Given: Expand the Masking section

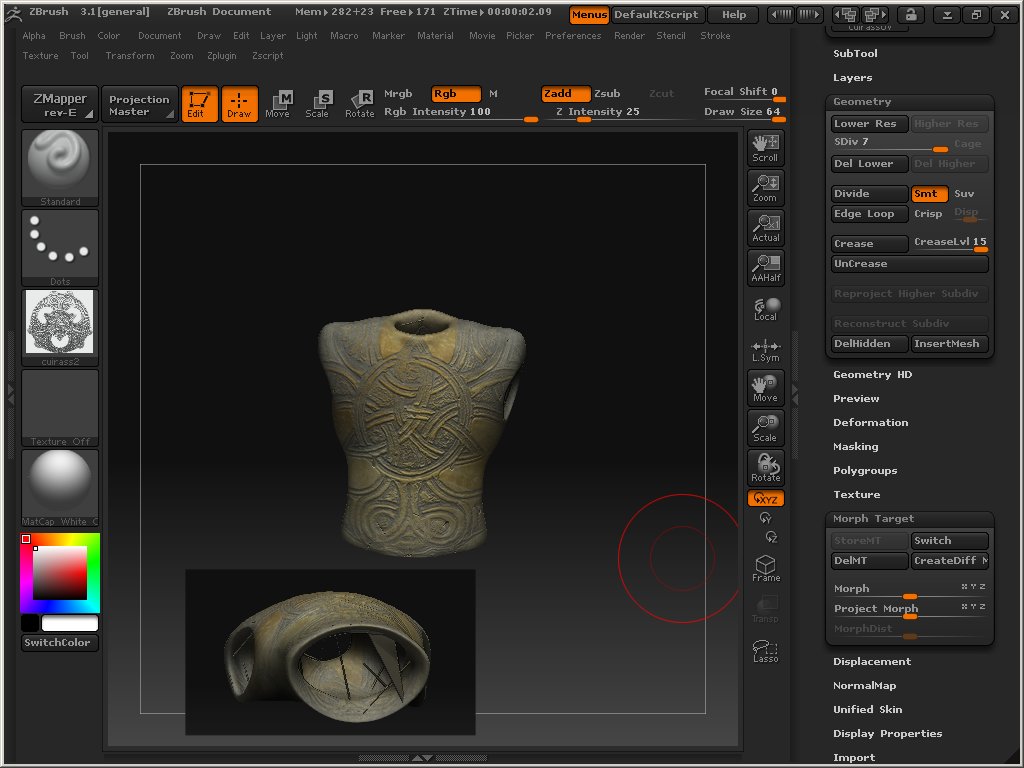Looking at the screenshot, I should [855, 446].
